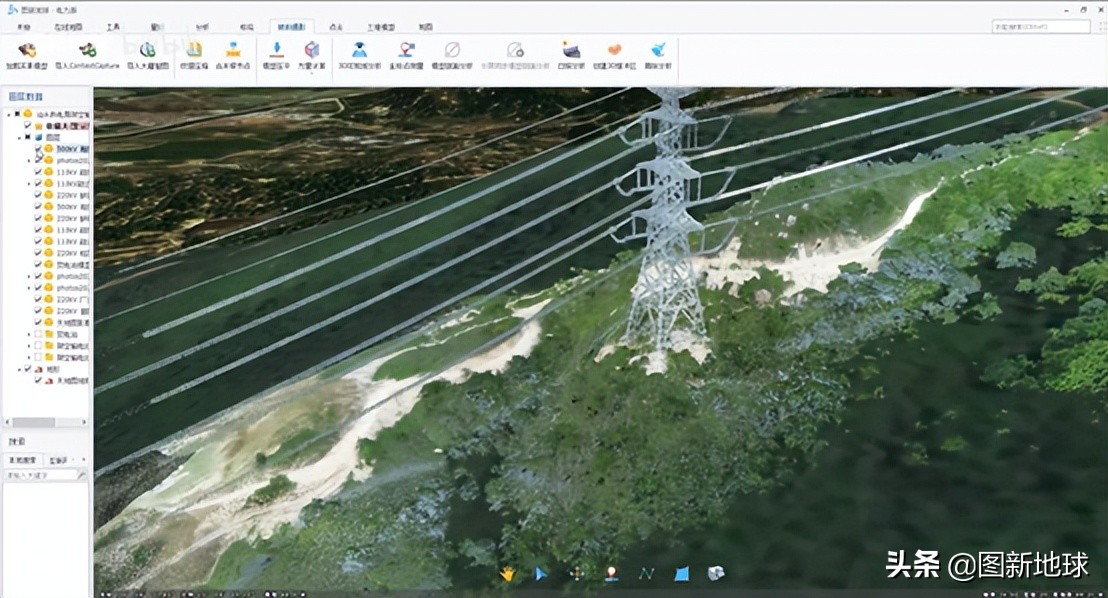Screen dimensions: 1108x598
Task: Open the 点云 ribbon tab
Action: [x=336, y=26]
